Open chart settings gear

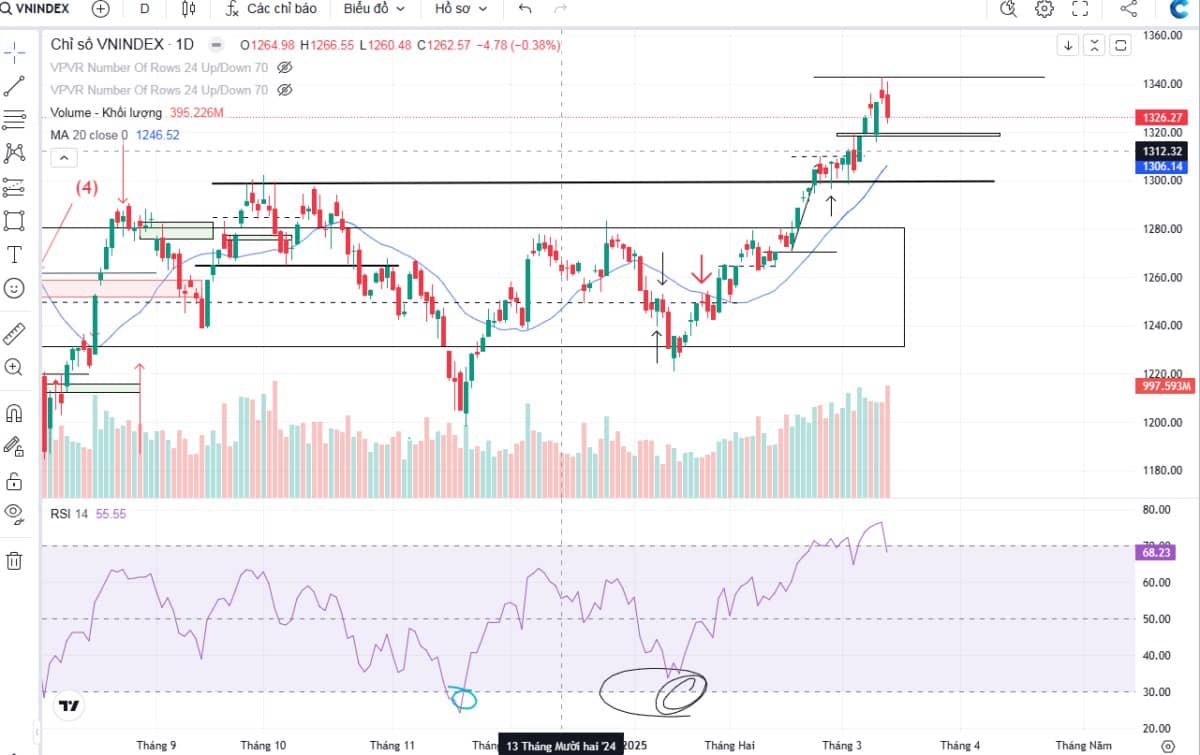click(x=1044, y=9)
